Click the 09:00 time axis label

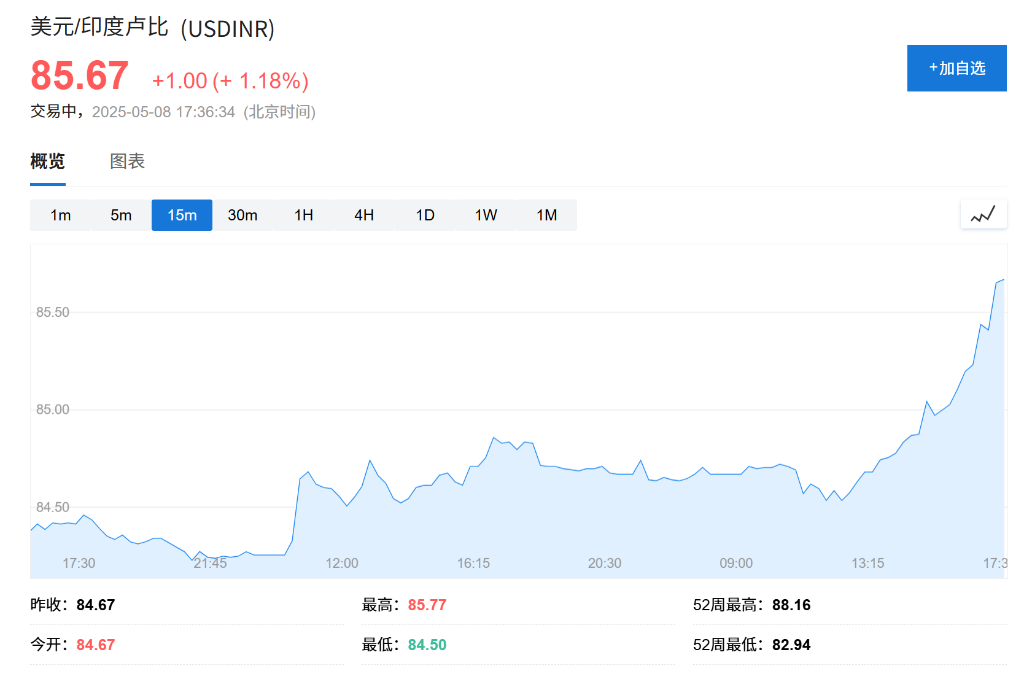point(736,563)
